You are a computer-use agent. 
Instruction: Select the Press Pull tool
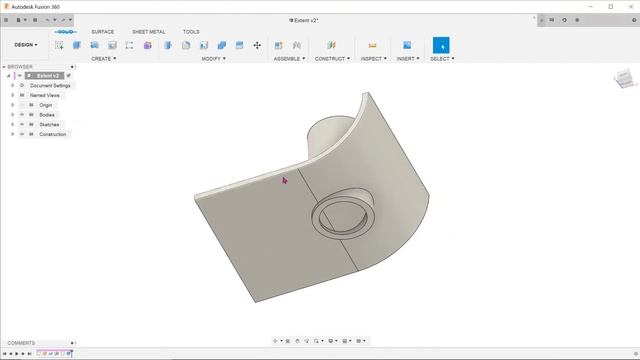click(x=168, y=45)
